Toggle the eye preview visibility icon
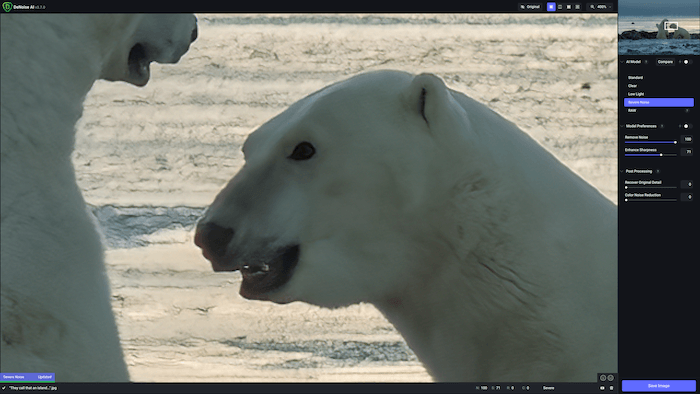 pyautogui.click(x=602, y=388)
